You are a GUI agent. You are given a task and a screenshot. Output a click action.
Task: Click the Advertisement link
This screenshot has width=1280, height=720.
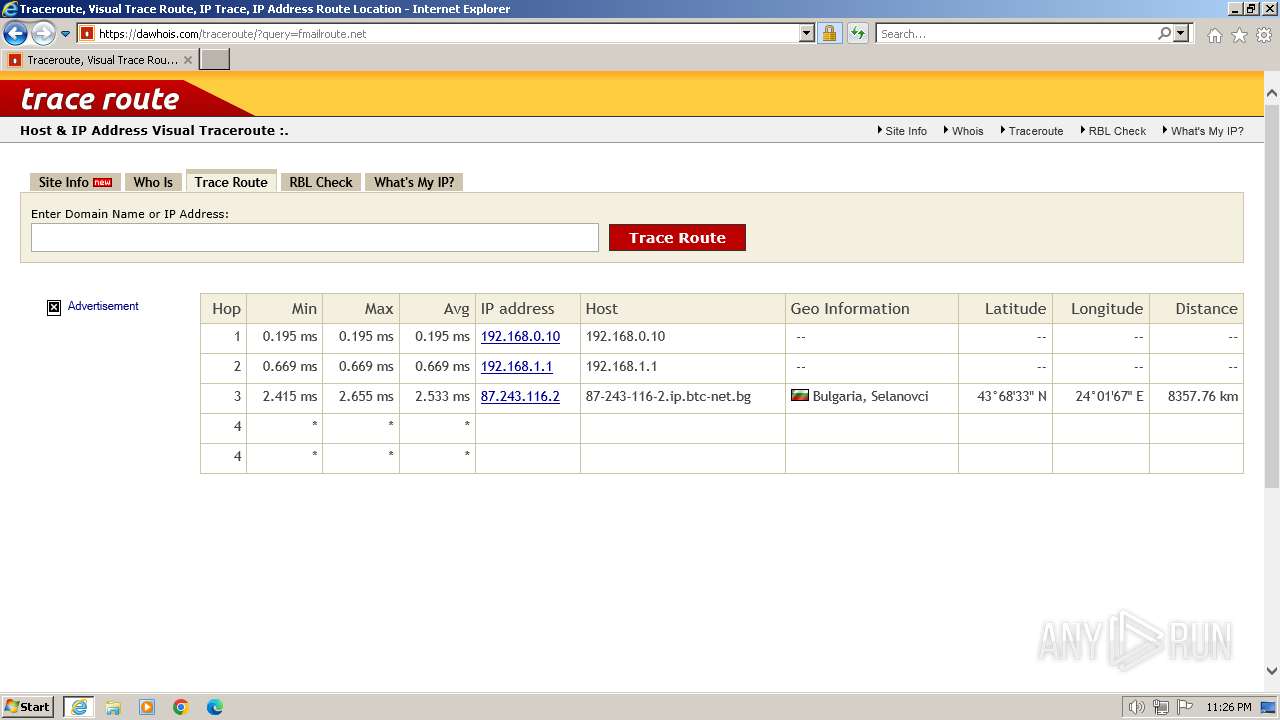coord(103,306)
